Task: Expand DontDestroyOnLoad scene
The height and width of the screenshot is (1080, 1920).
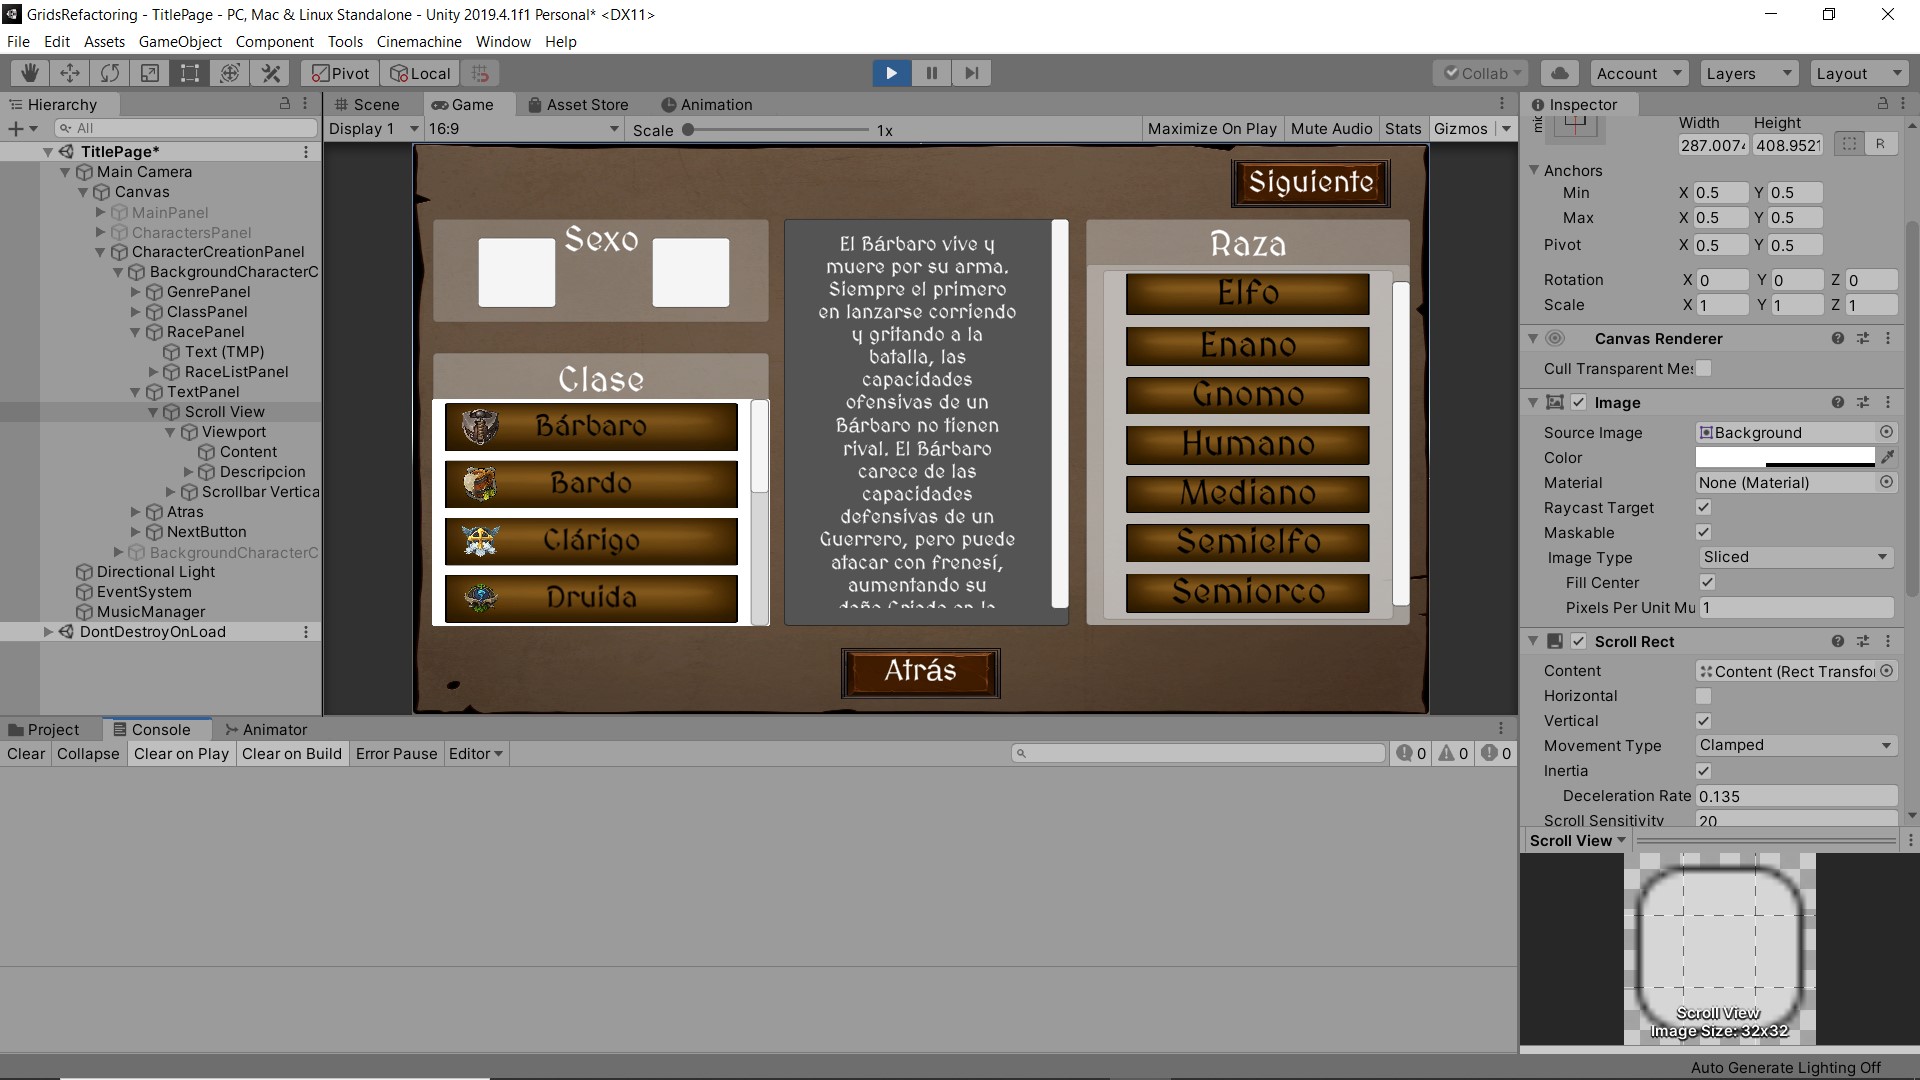Action: [47, 632]
